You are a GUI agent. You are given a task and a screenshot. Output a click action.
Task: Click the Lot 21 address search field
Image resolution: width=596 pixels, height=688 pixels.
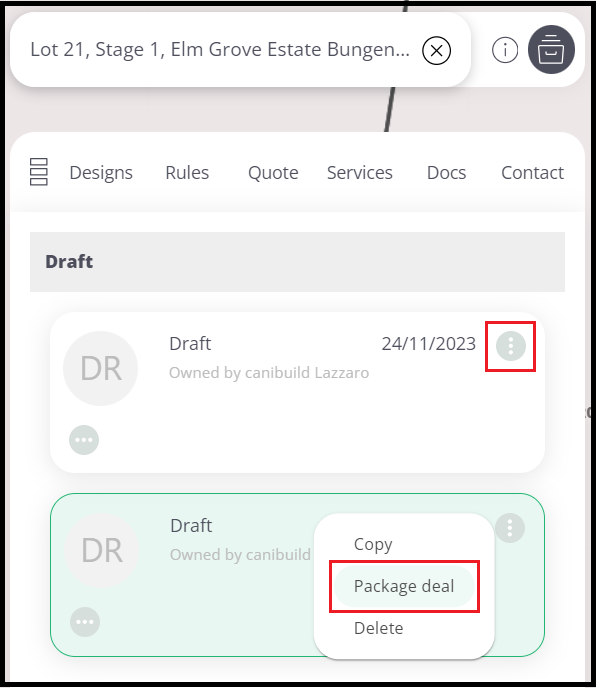219,50
